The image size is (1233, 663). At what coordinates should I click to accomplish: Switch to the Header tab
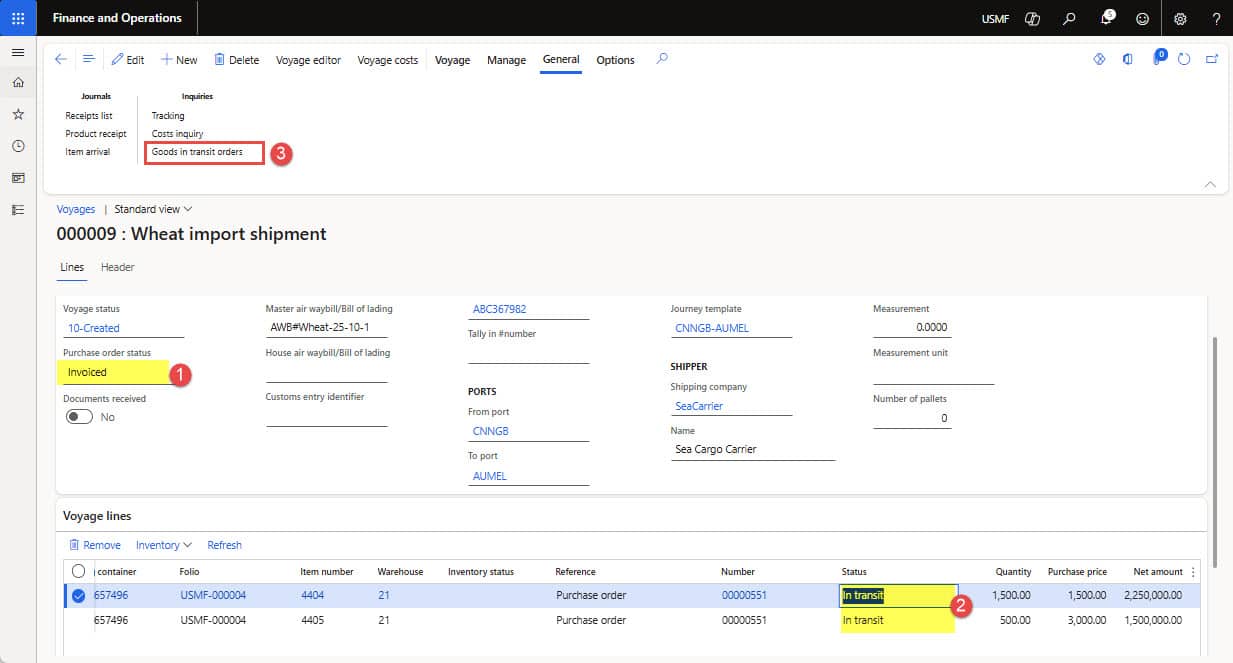(x=117, y=267)
